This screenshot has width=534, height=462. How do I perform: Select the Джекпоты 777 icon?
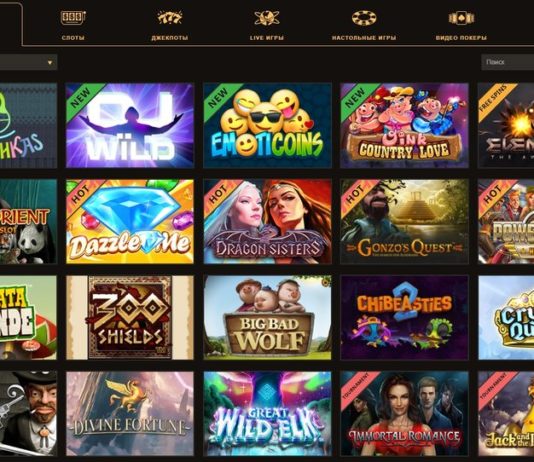pos(170,18)
